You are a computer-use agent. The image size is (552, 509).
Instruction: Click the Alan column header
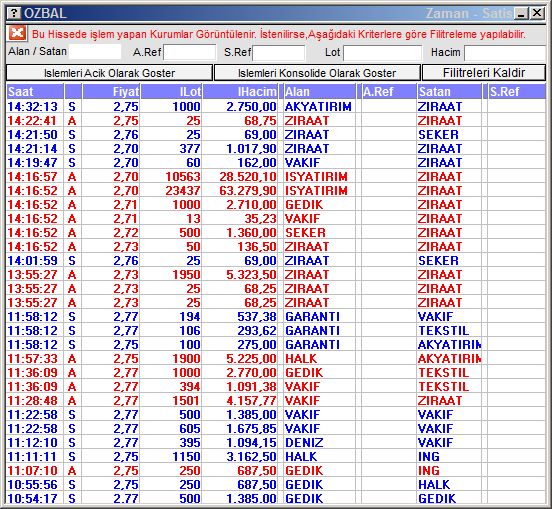pos(320,92)
